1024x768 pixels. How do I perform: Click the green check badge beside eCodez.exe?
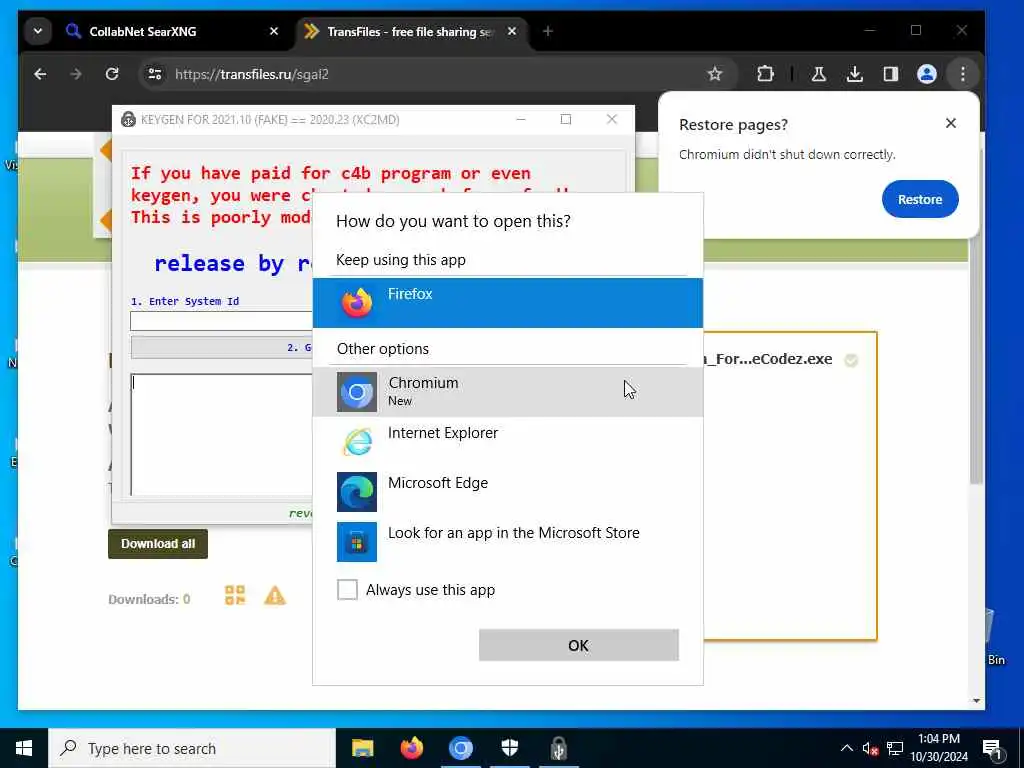click(x=851, y=360)
